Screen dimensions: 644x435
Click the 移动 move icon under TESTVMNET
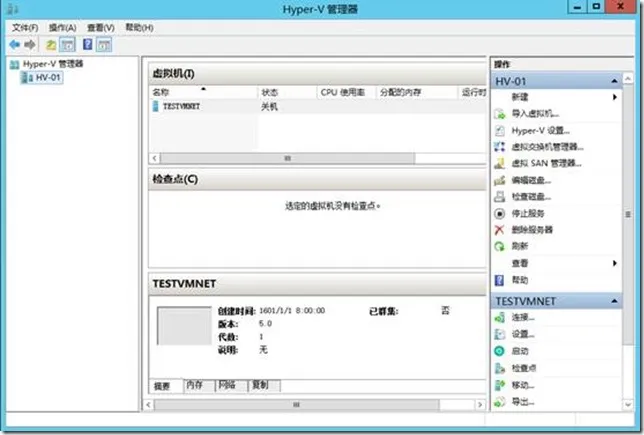coord(499,385)
